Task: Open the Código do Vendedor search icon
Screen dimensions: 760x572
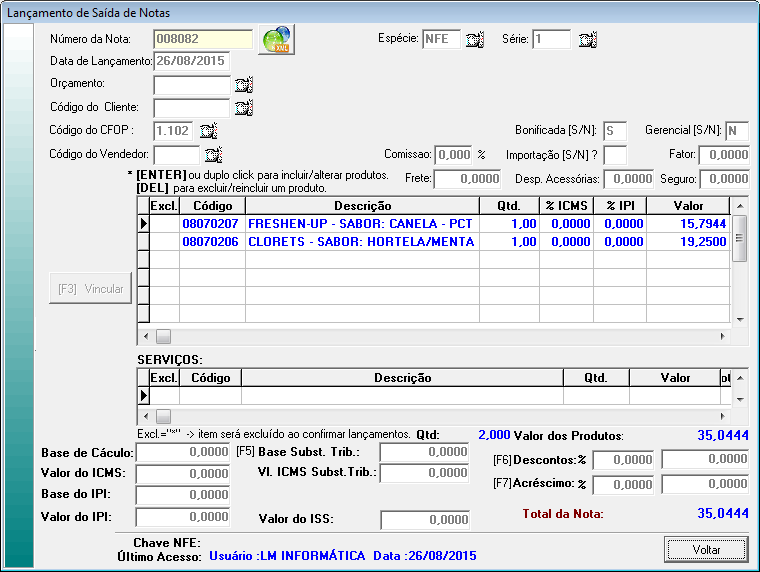Action: point(213,154)
